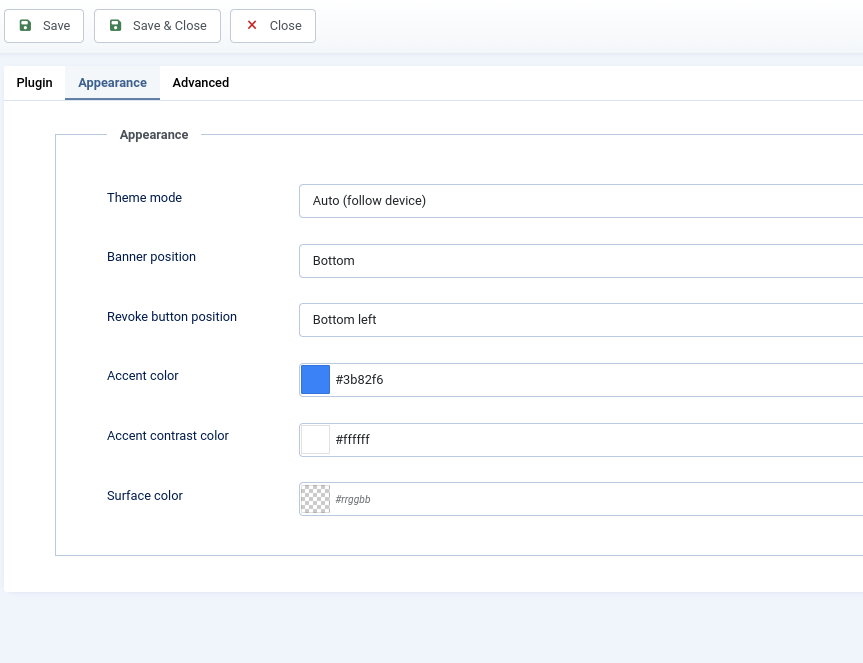The width and height of the screenshot is (863, 663).
Task: Switch to the Plugin tab
Action: 34,83
